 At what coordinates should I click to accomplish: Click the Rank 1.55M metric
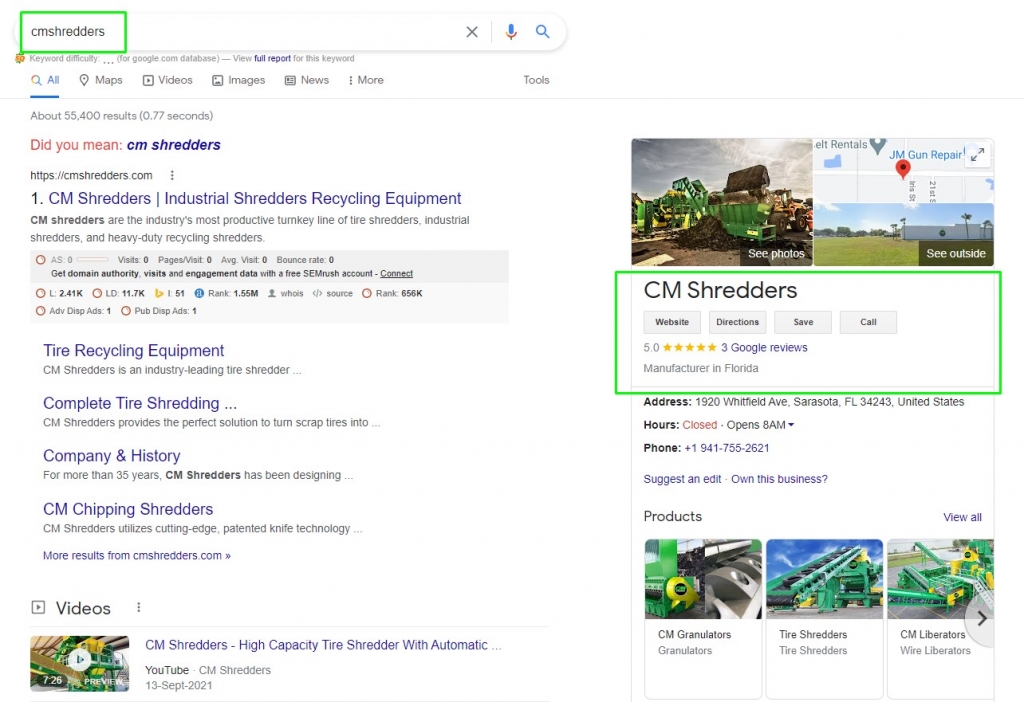(x=226, y=293)
